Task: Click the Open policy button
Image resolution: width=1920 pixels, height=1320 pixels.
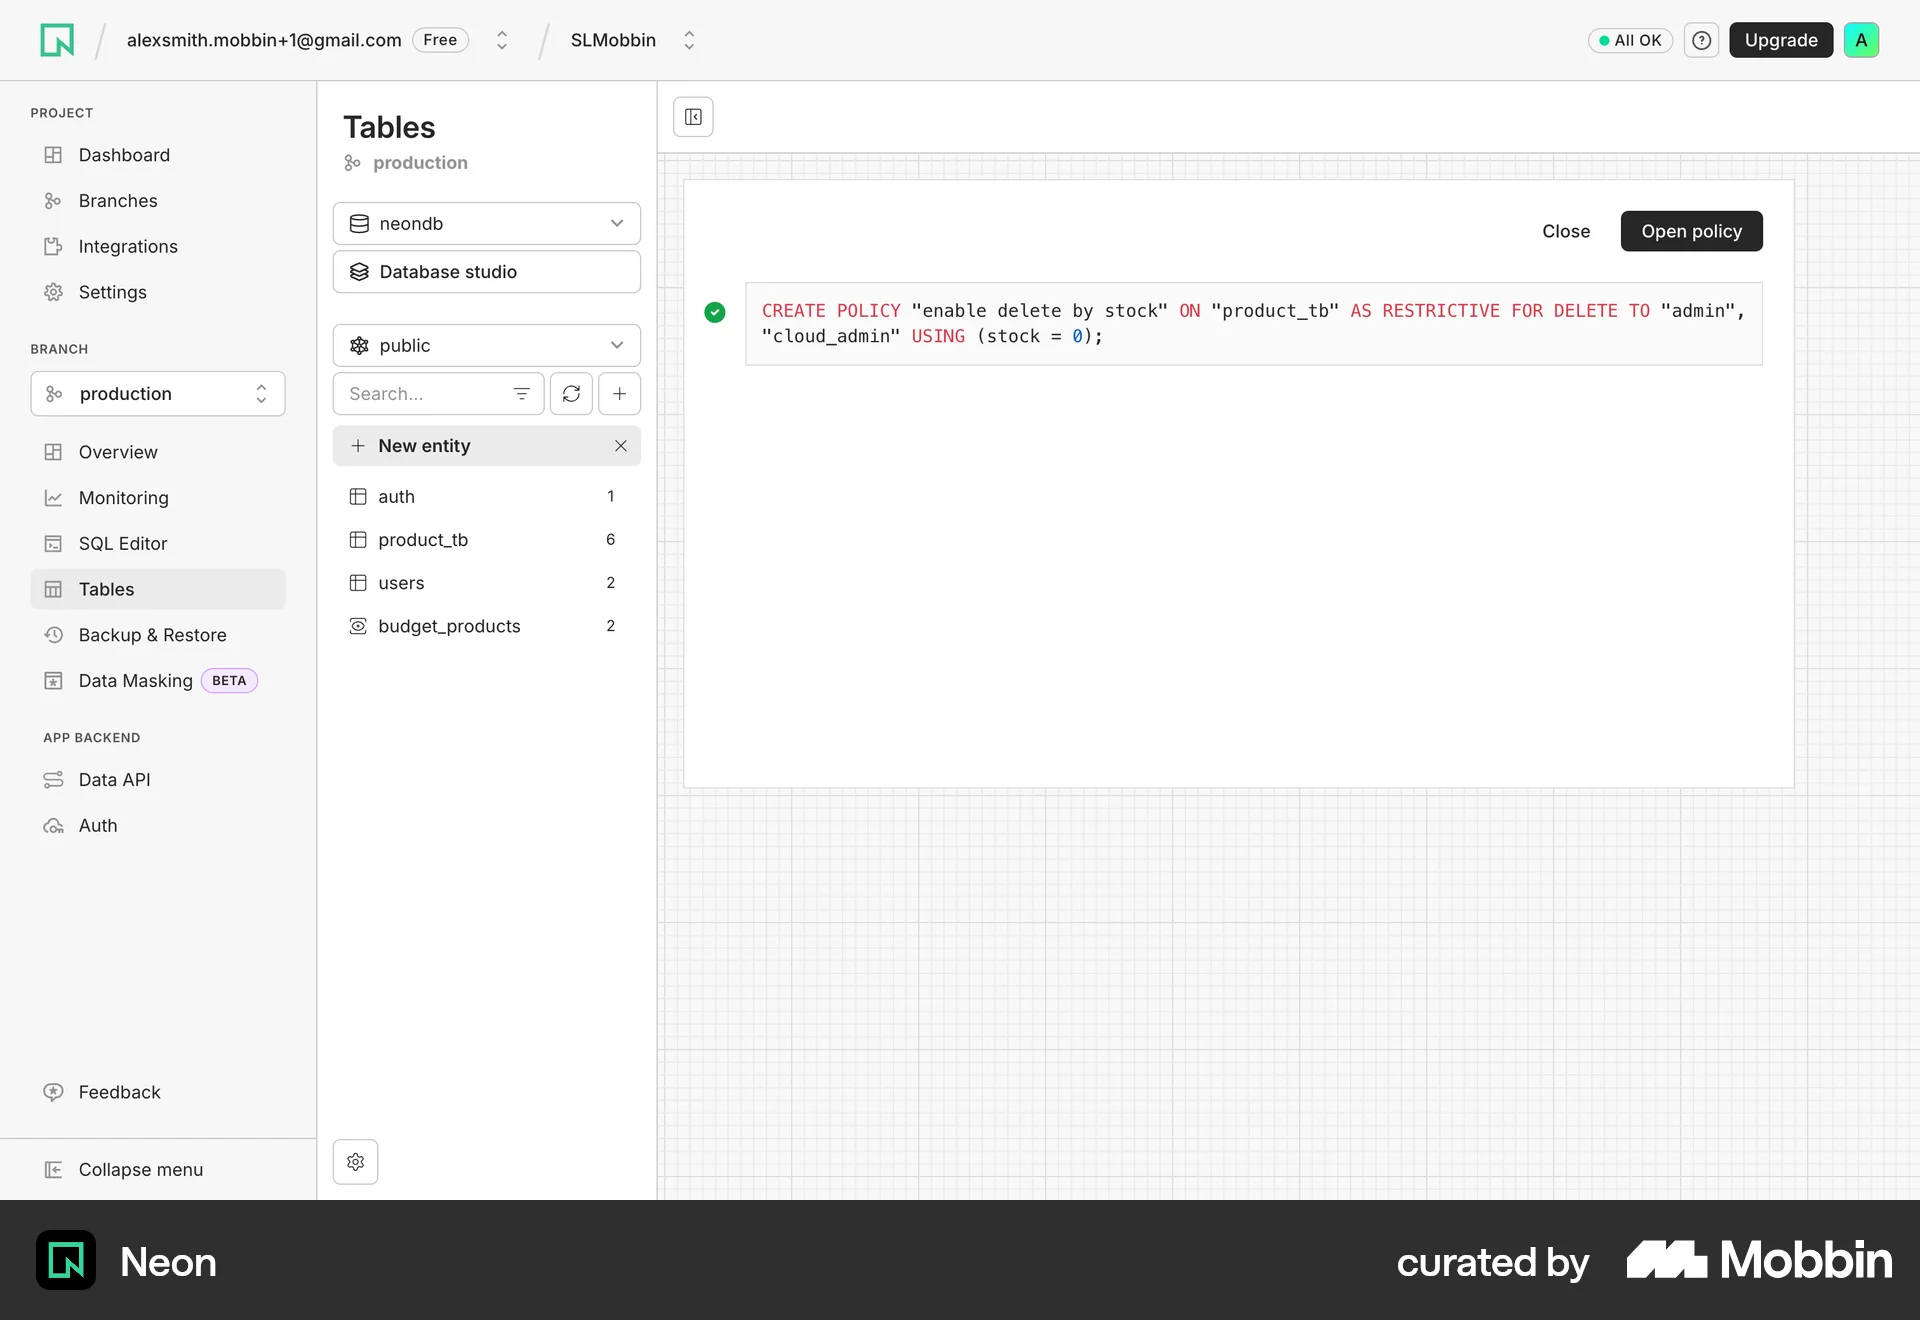Action: click(1691, 231)
